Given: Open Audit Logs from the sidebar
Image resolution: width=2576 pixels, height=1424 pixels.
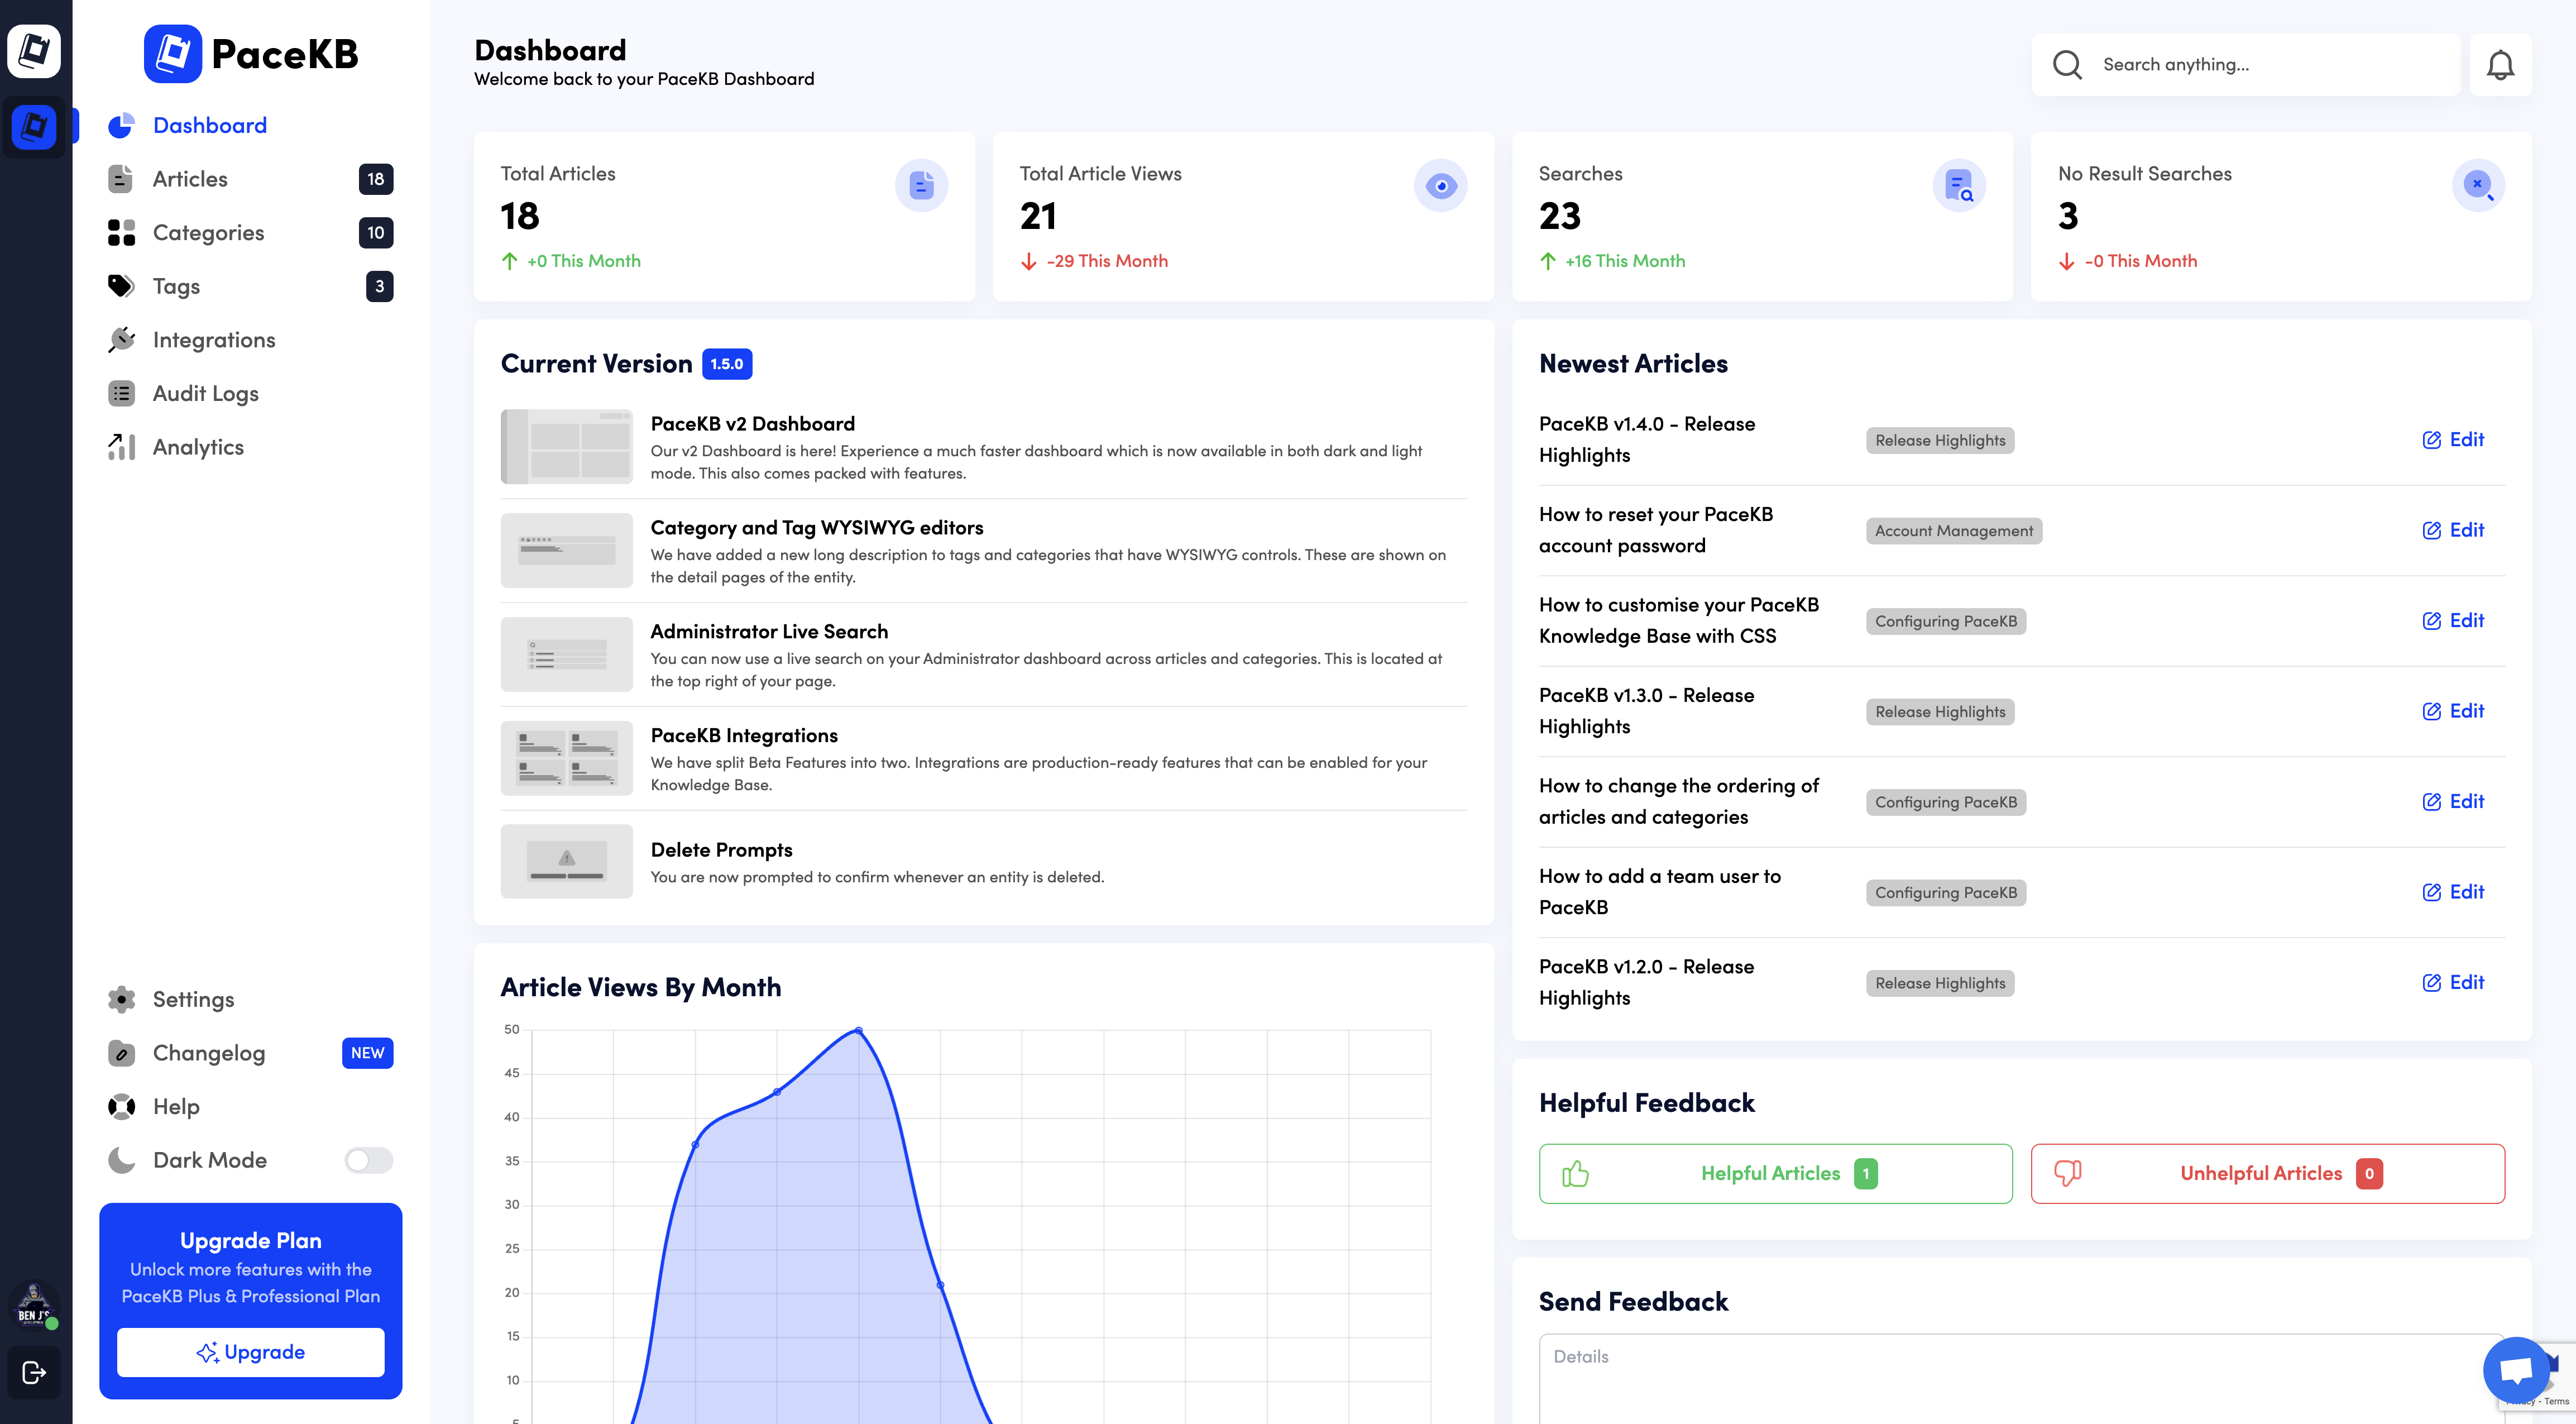Looking at the screenshot, I should click(205, 393).
